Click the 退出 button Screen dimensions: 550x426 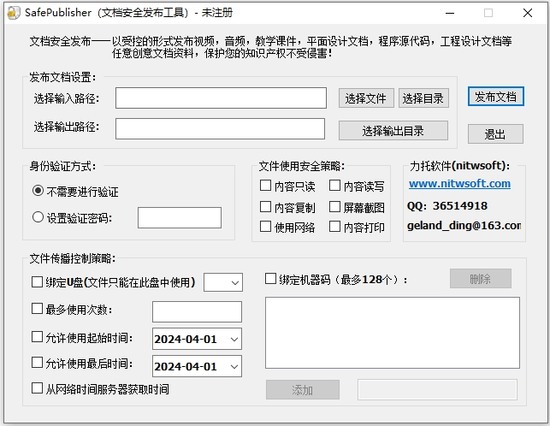[496, 134]
